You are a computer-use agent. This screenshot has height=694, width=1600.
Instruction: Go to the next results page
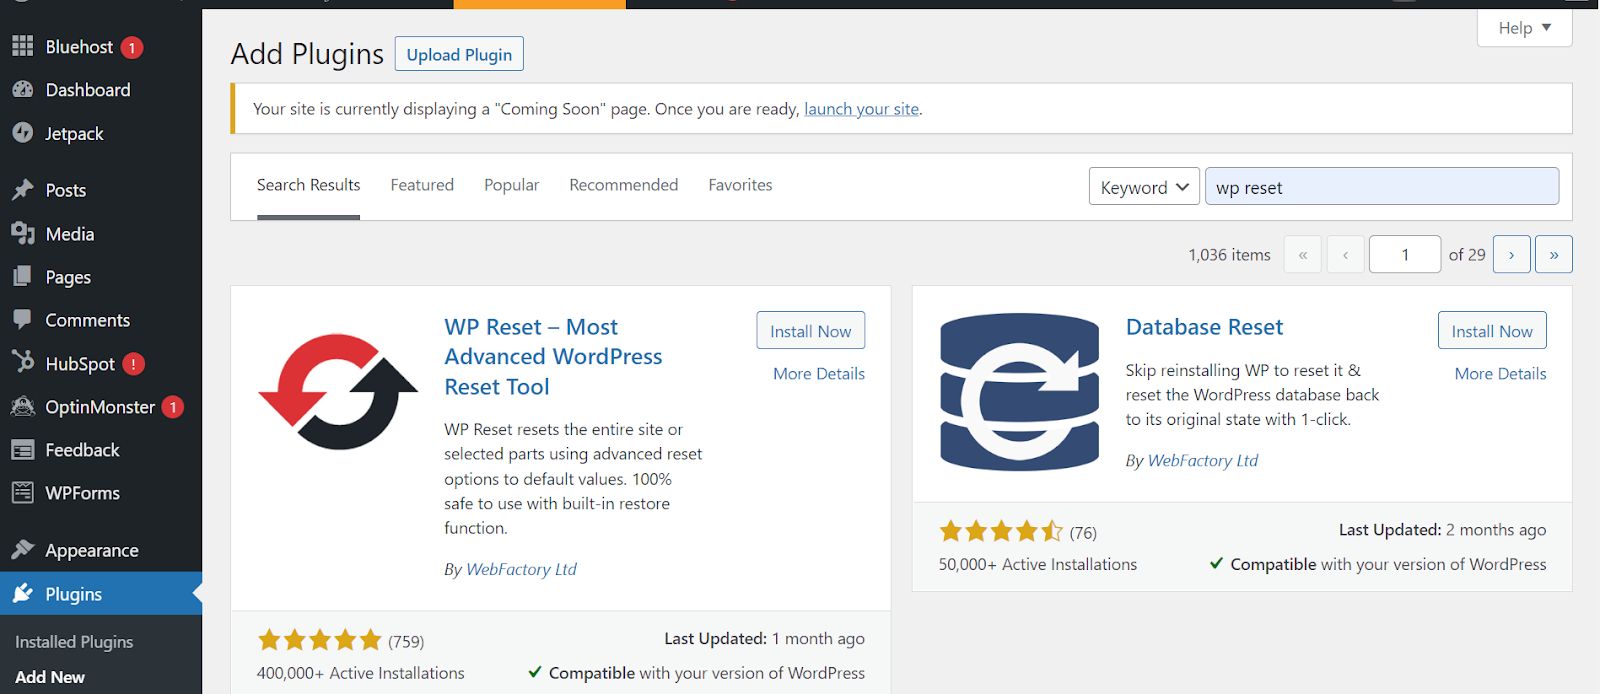(x=1511, y=254)
